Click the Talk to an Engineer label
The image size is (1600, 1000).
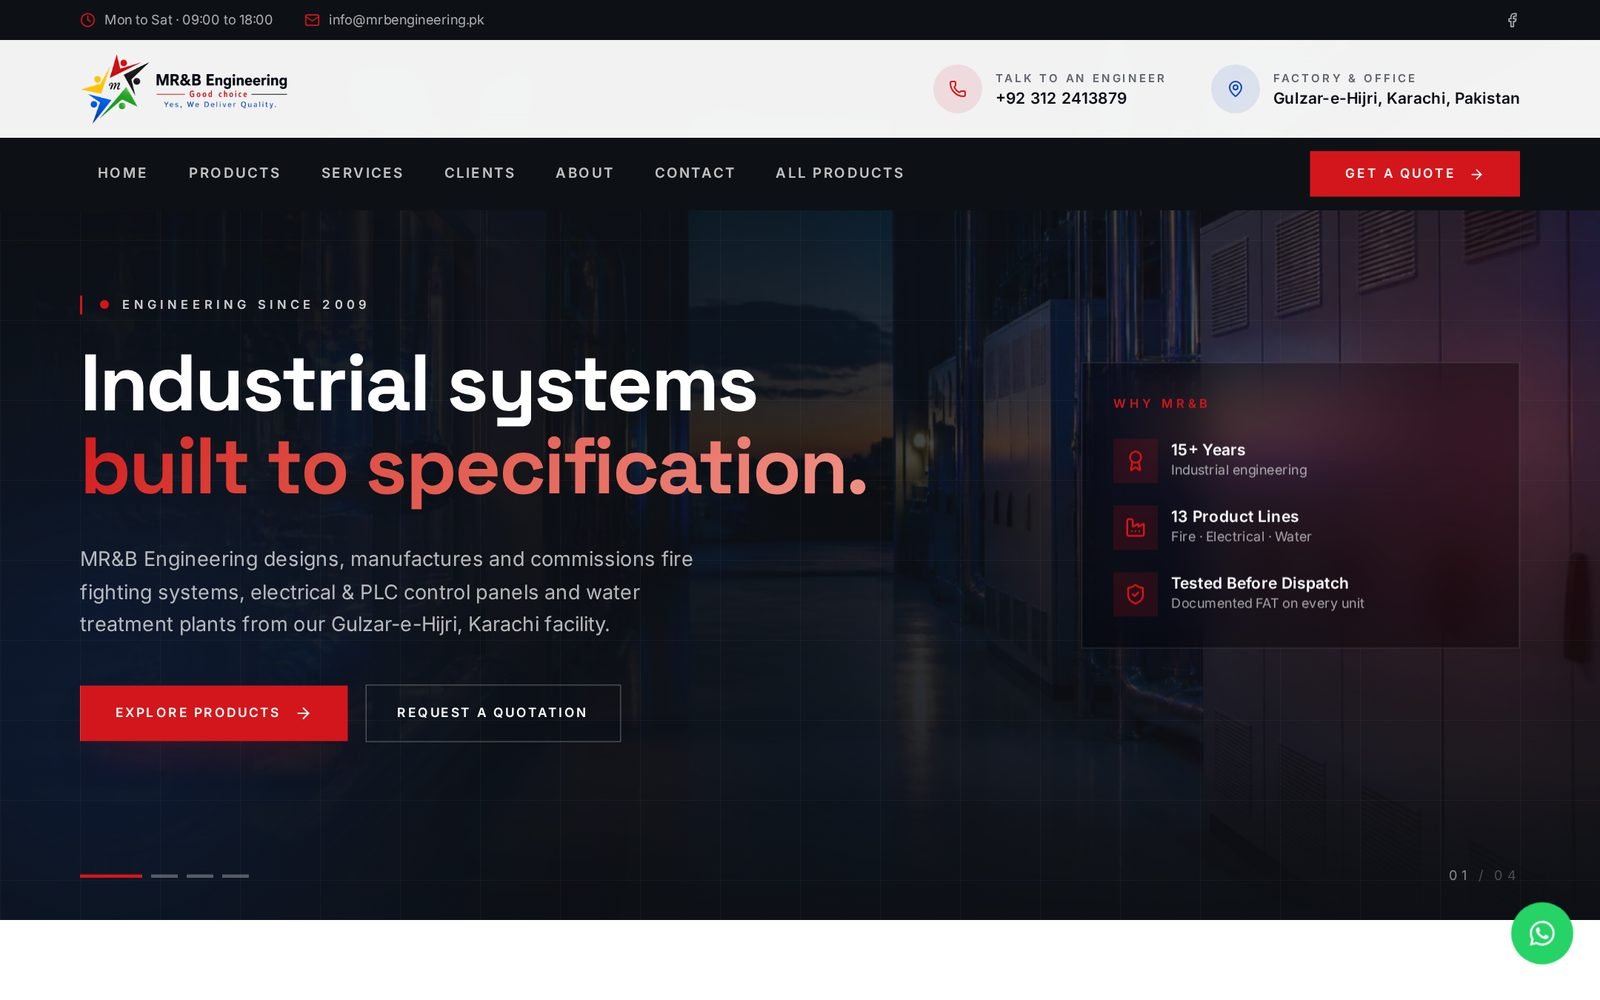(x=1080, y=78)
